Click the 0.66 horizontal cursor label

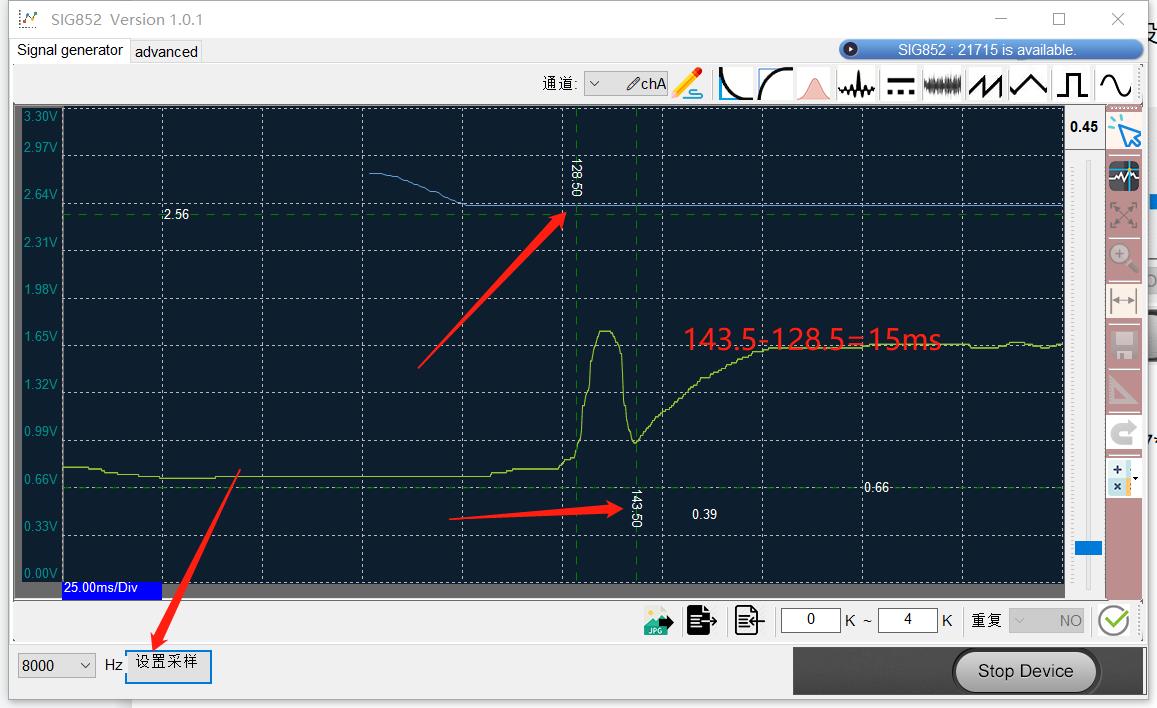[x=877, y=487]
